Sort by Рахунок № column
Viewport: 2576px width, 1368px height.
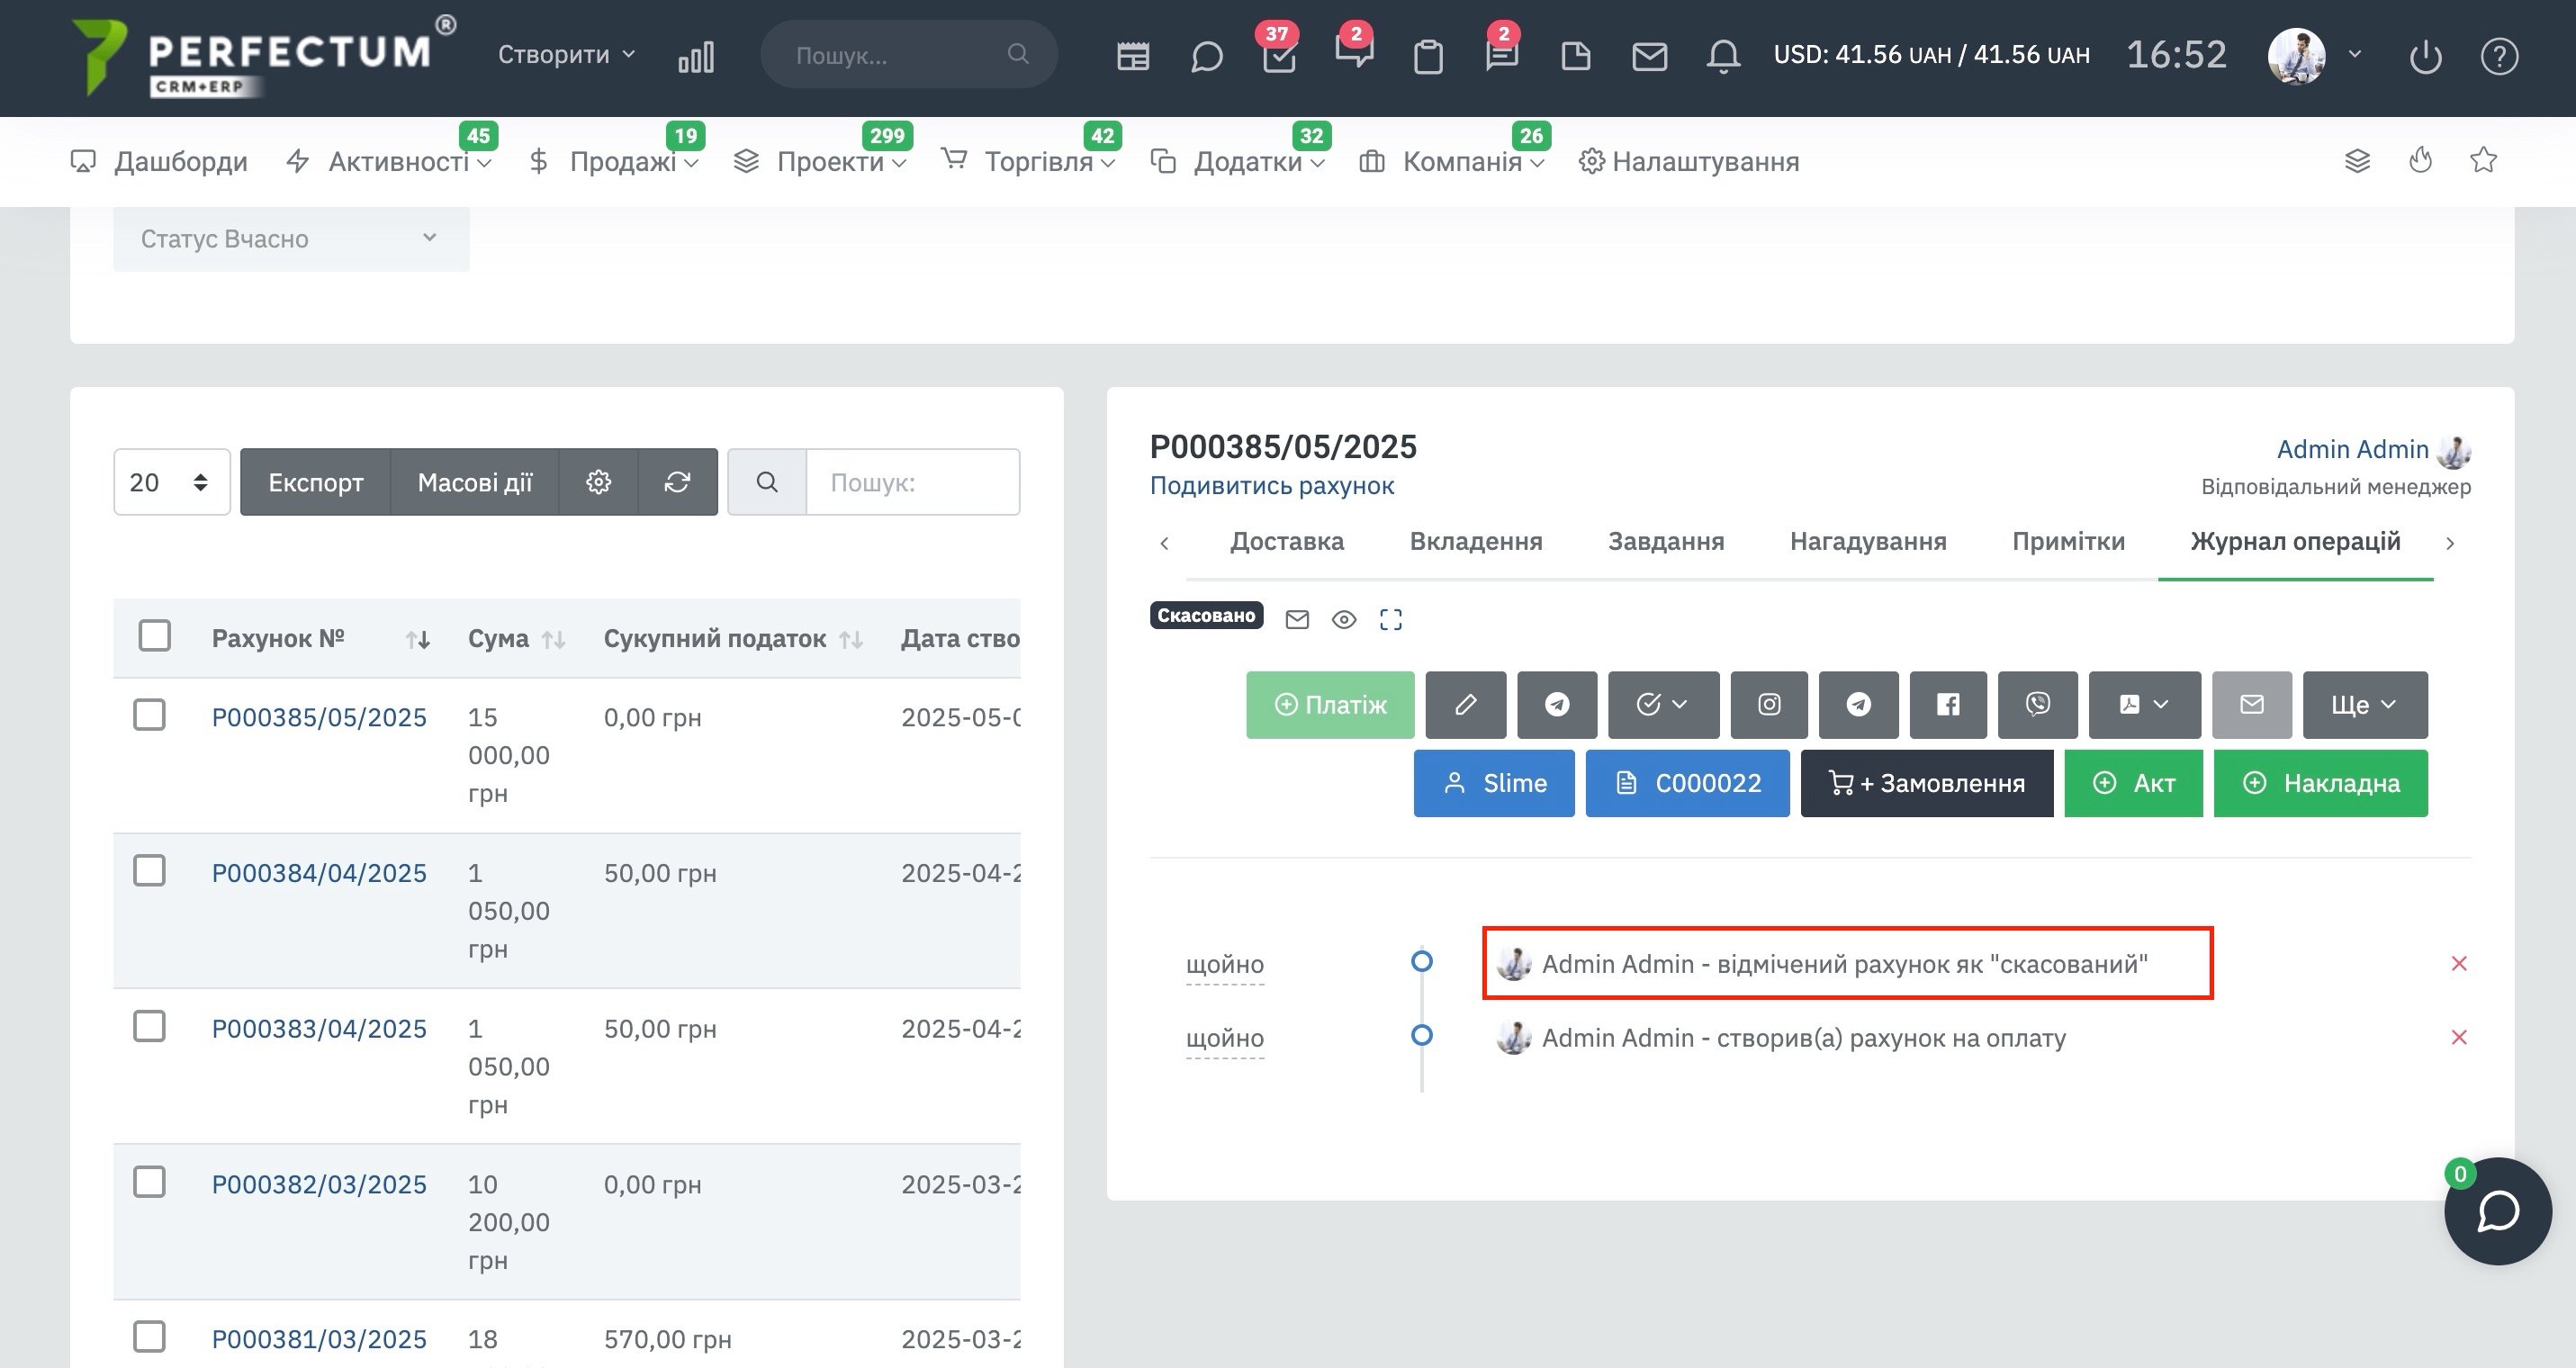tap(320, 638)
